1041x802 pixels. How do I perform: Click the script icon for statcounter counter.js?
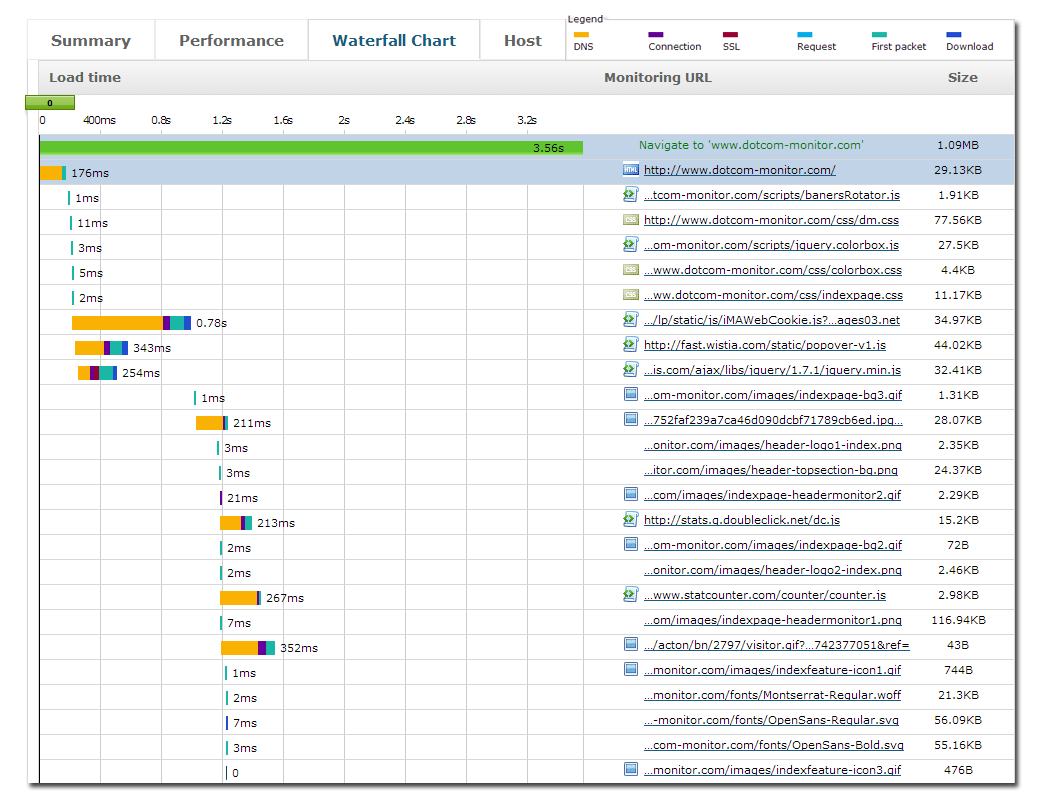point(631,594)
